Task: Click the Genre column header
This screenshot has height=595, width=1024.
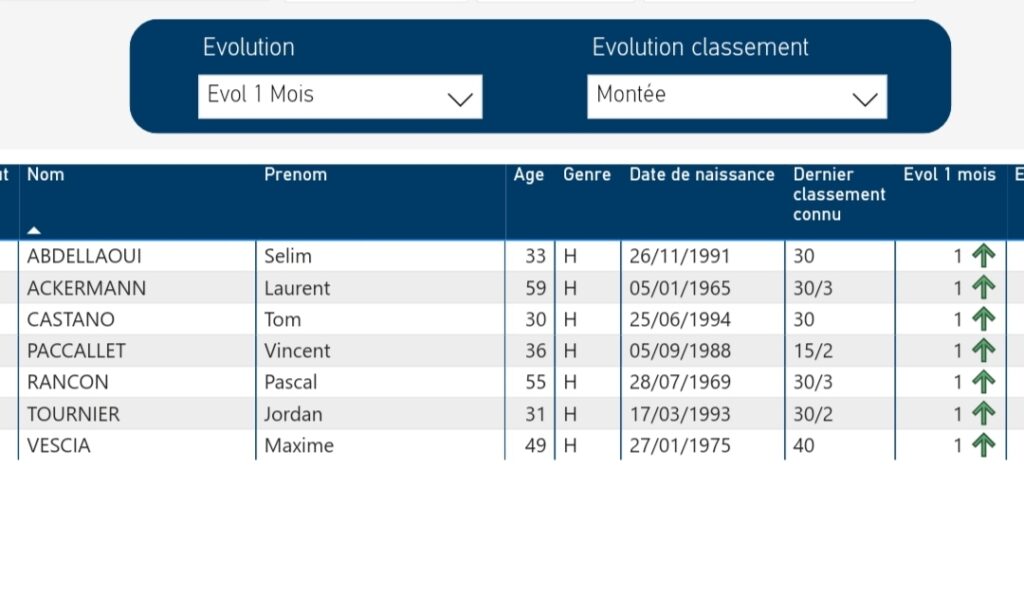Action: tap(586, 175)
